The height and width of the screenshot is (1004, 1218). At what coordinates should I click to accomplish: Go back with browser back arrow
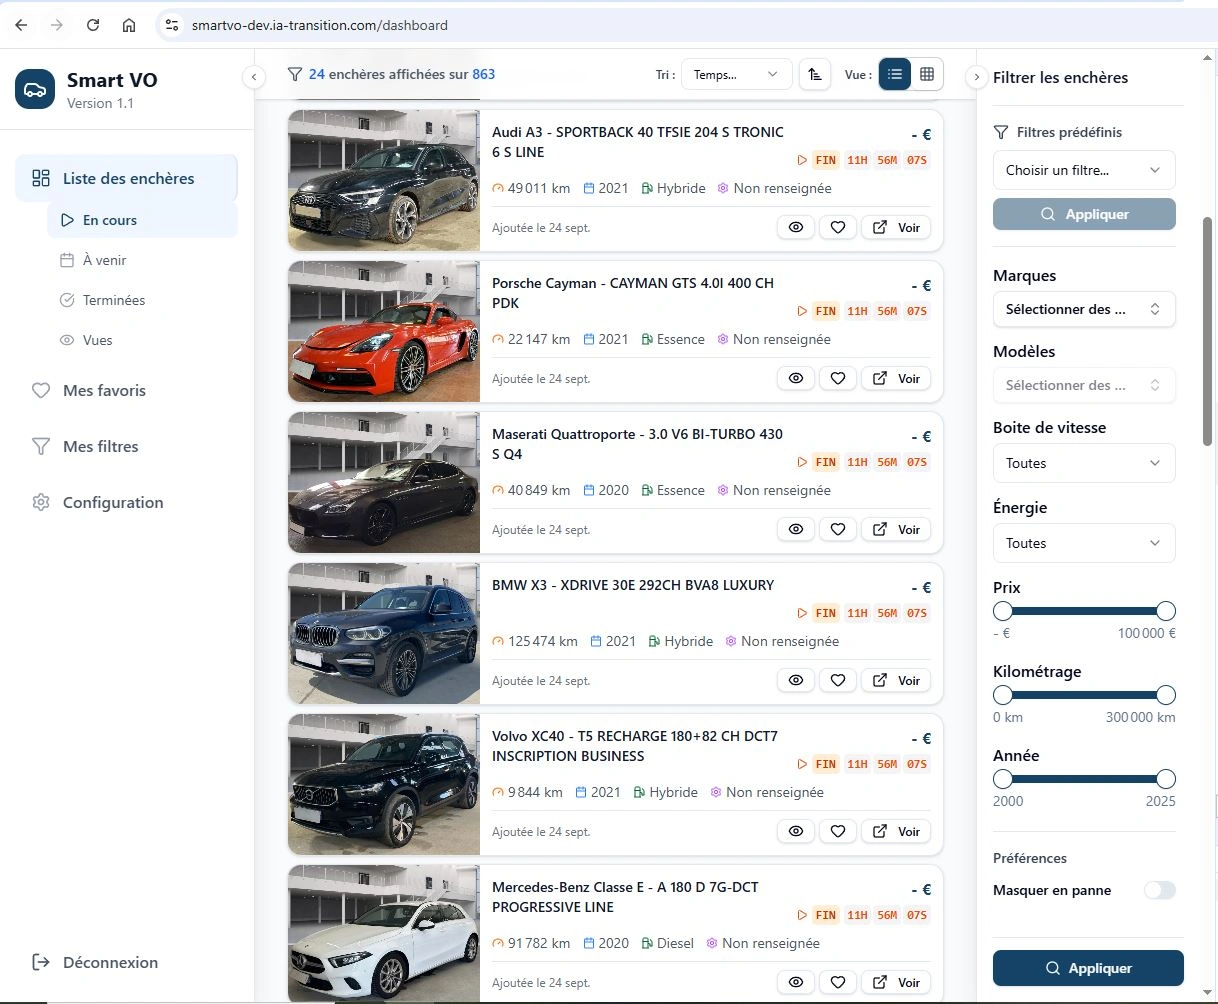point(21,25)
